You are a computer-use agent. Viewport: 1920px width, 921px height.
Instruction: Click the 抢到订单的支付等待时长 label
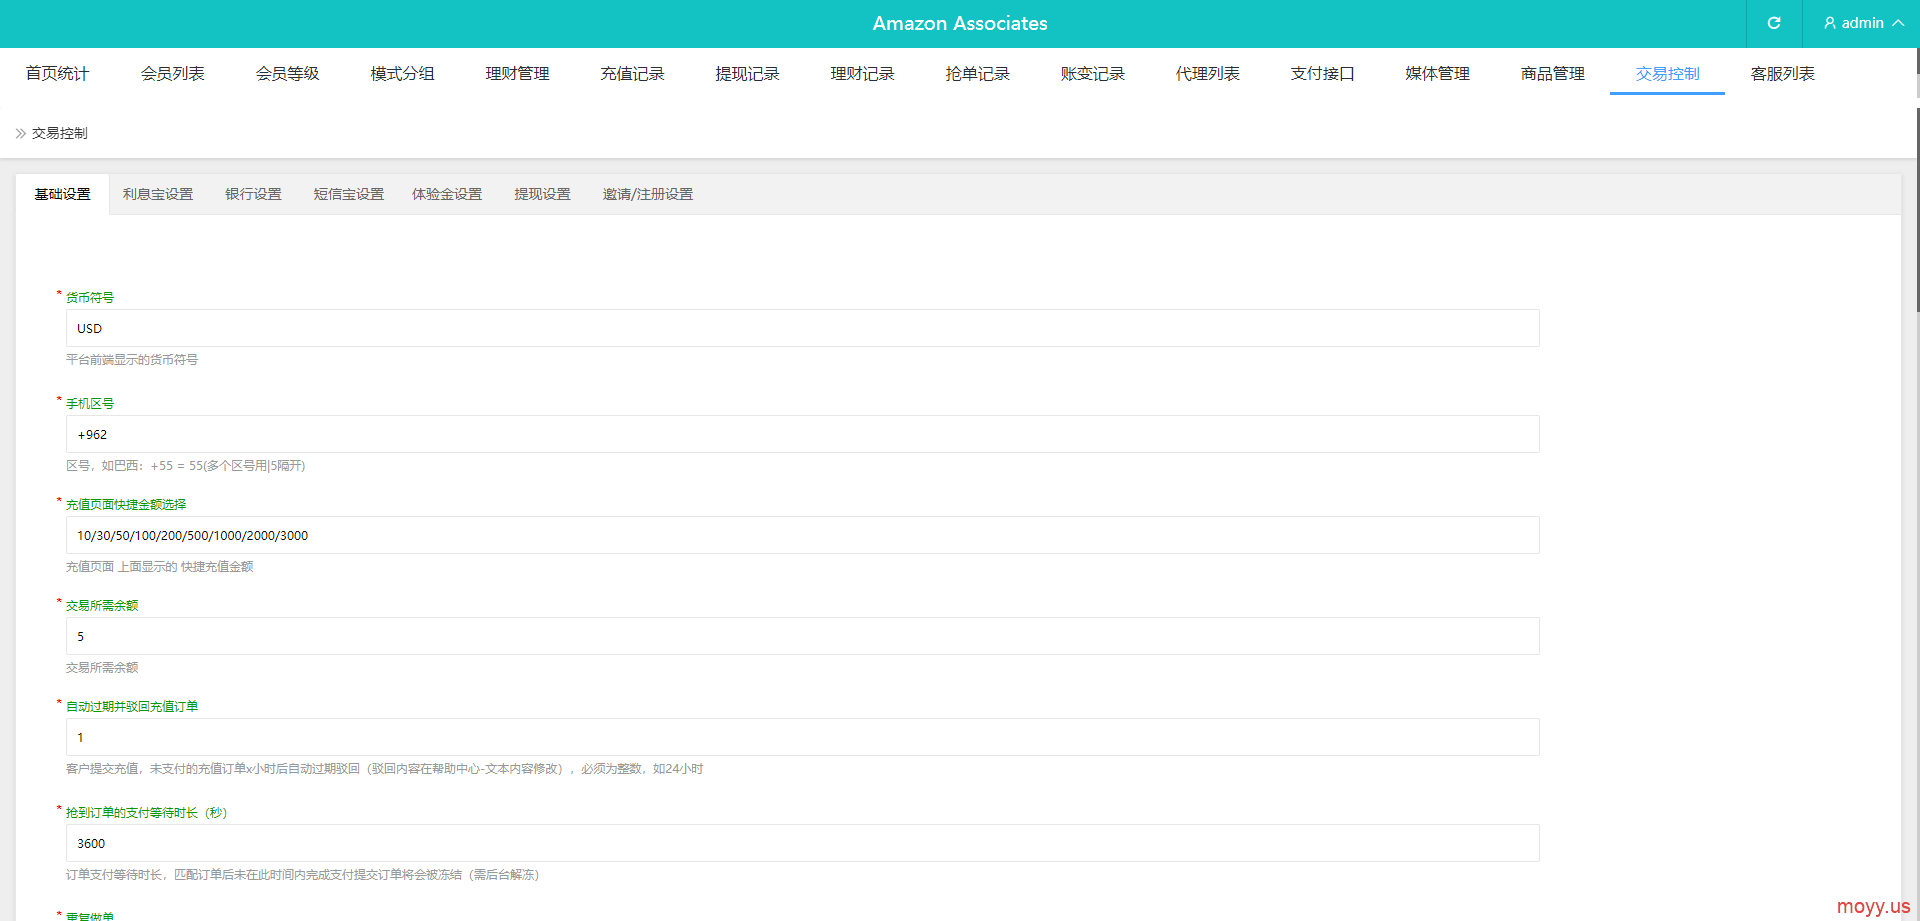[147, 812]
